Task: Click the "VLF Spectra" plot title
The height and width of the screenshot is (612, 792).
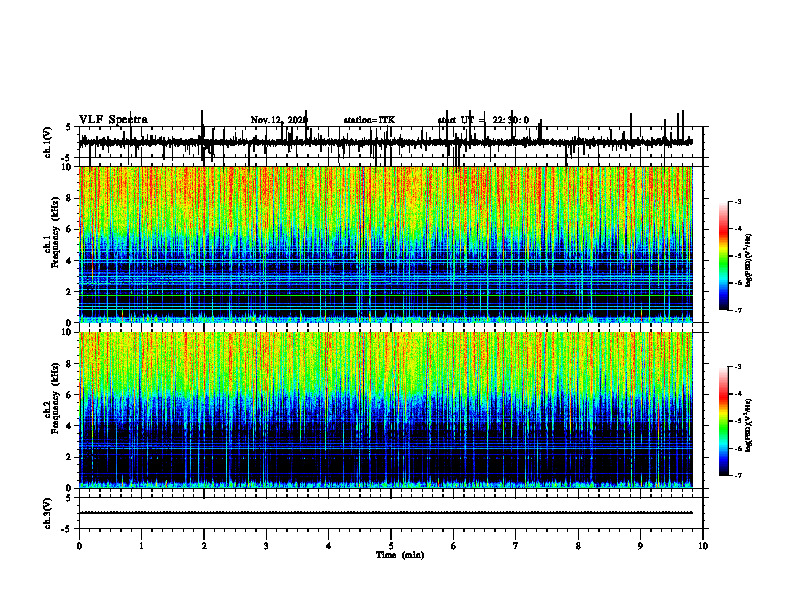Action: pyautogui.click(x=113, y=120)
